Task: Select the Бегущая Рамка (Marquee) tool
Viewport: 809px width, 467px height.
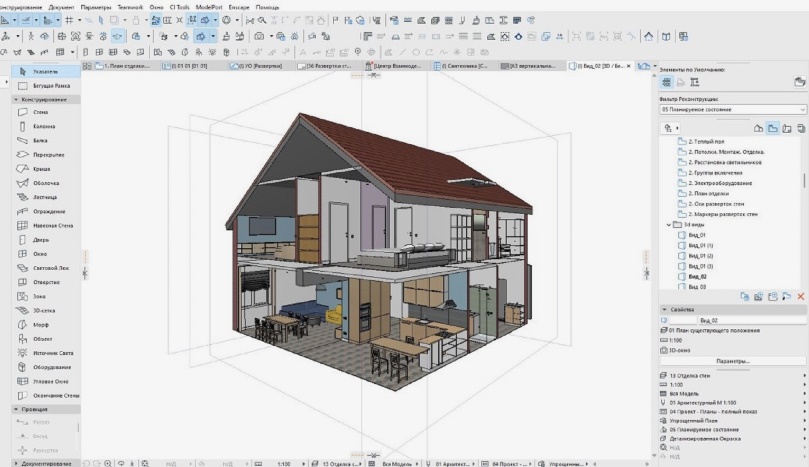Action: (x=45, y=86)
